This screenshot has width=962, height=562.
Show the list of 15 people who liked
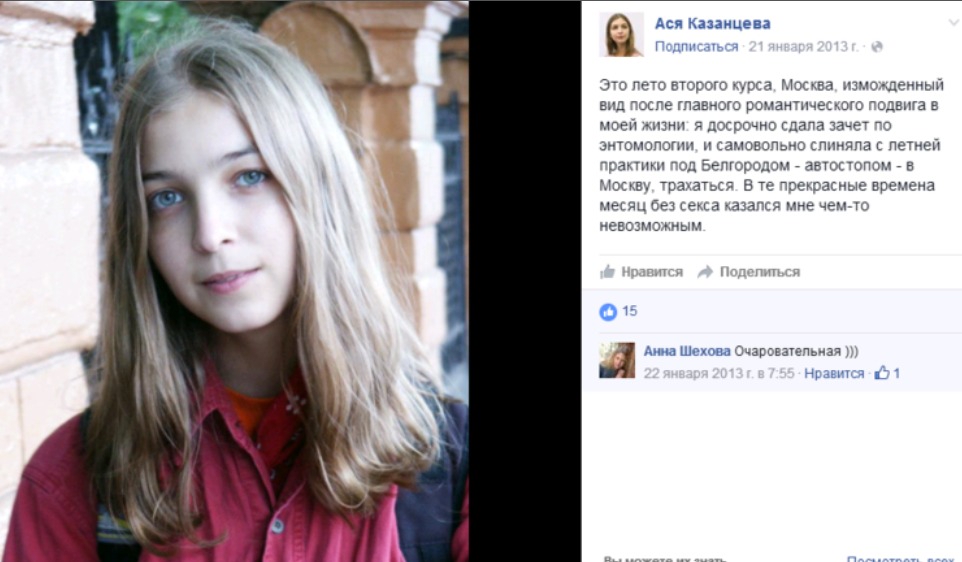[x=629, y=311]
